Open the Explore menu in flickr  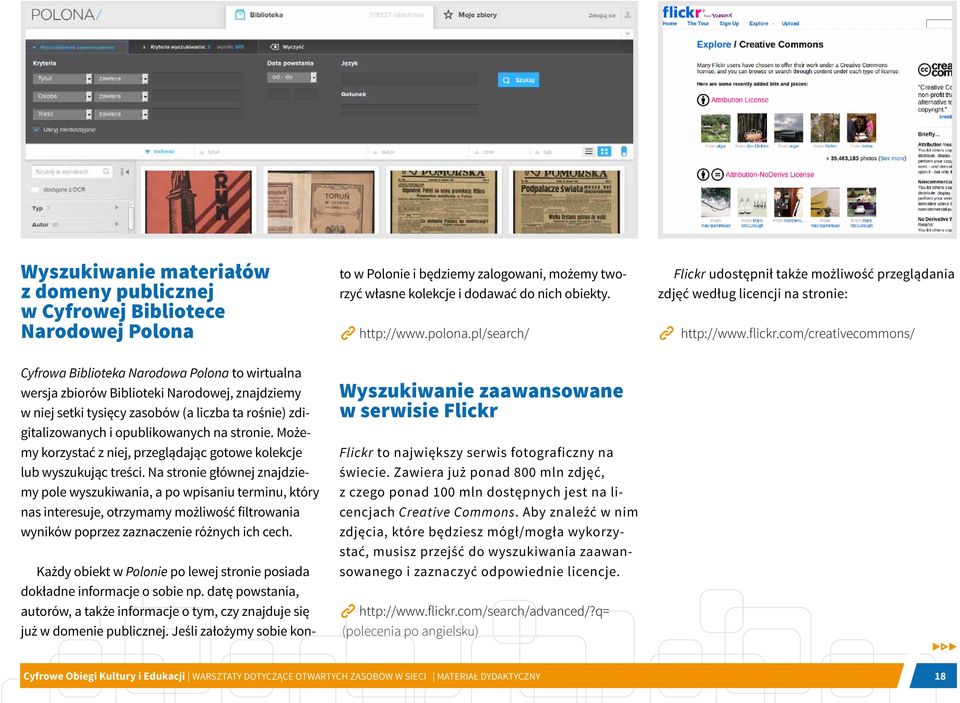(x=761, y=23)
